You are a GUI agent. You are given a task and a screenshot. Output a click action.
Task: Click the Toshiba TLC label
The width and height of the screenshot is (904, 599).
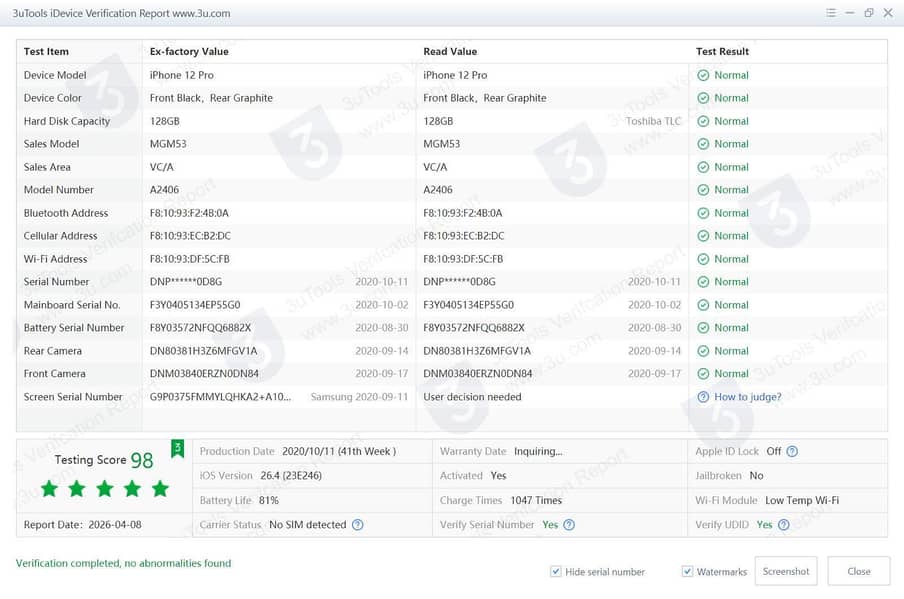pyautogui.click(x=653, y=121)
